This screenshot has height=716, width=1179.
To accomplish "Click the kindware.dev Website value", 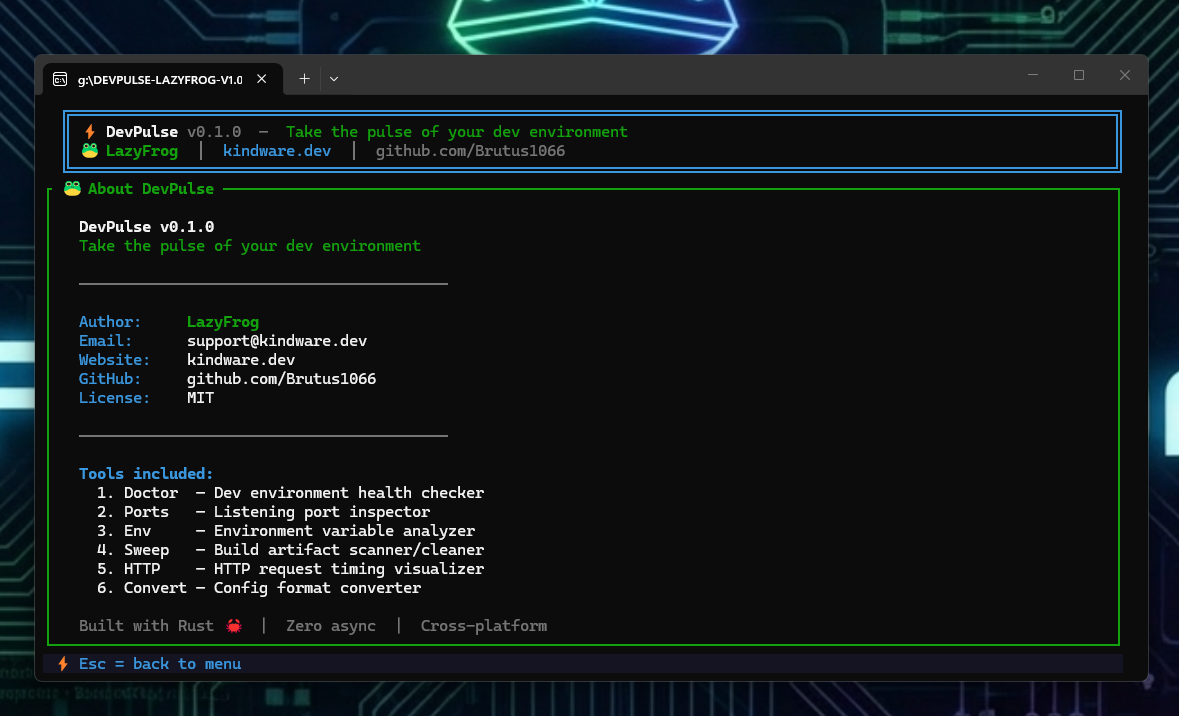I will (241, 360).
